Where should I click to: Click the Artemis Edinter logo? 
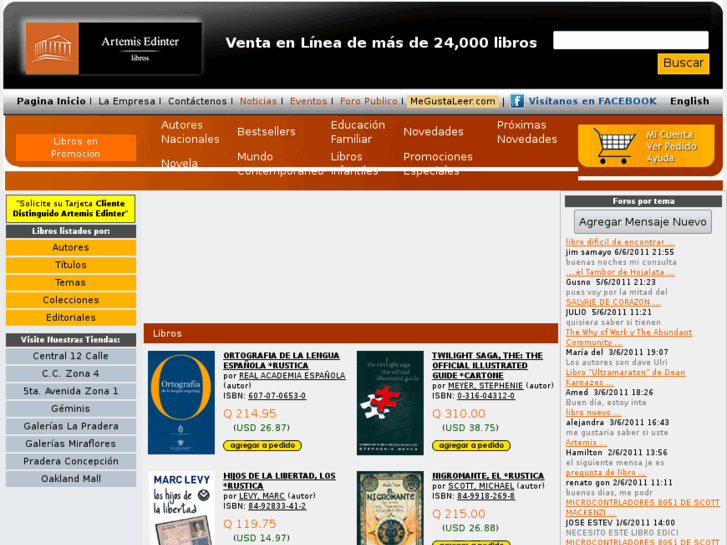114,48
